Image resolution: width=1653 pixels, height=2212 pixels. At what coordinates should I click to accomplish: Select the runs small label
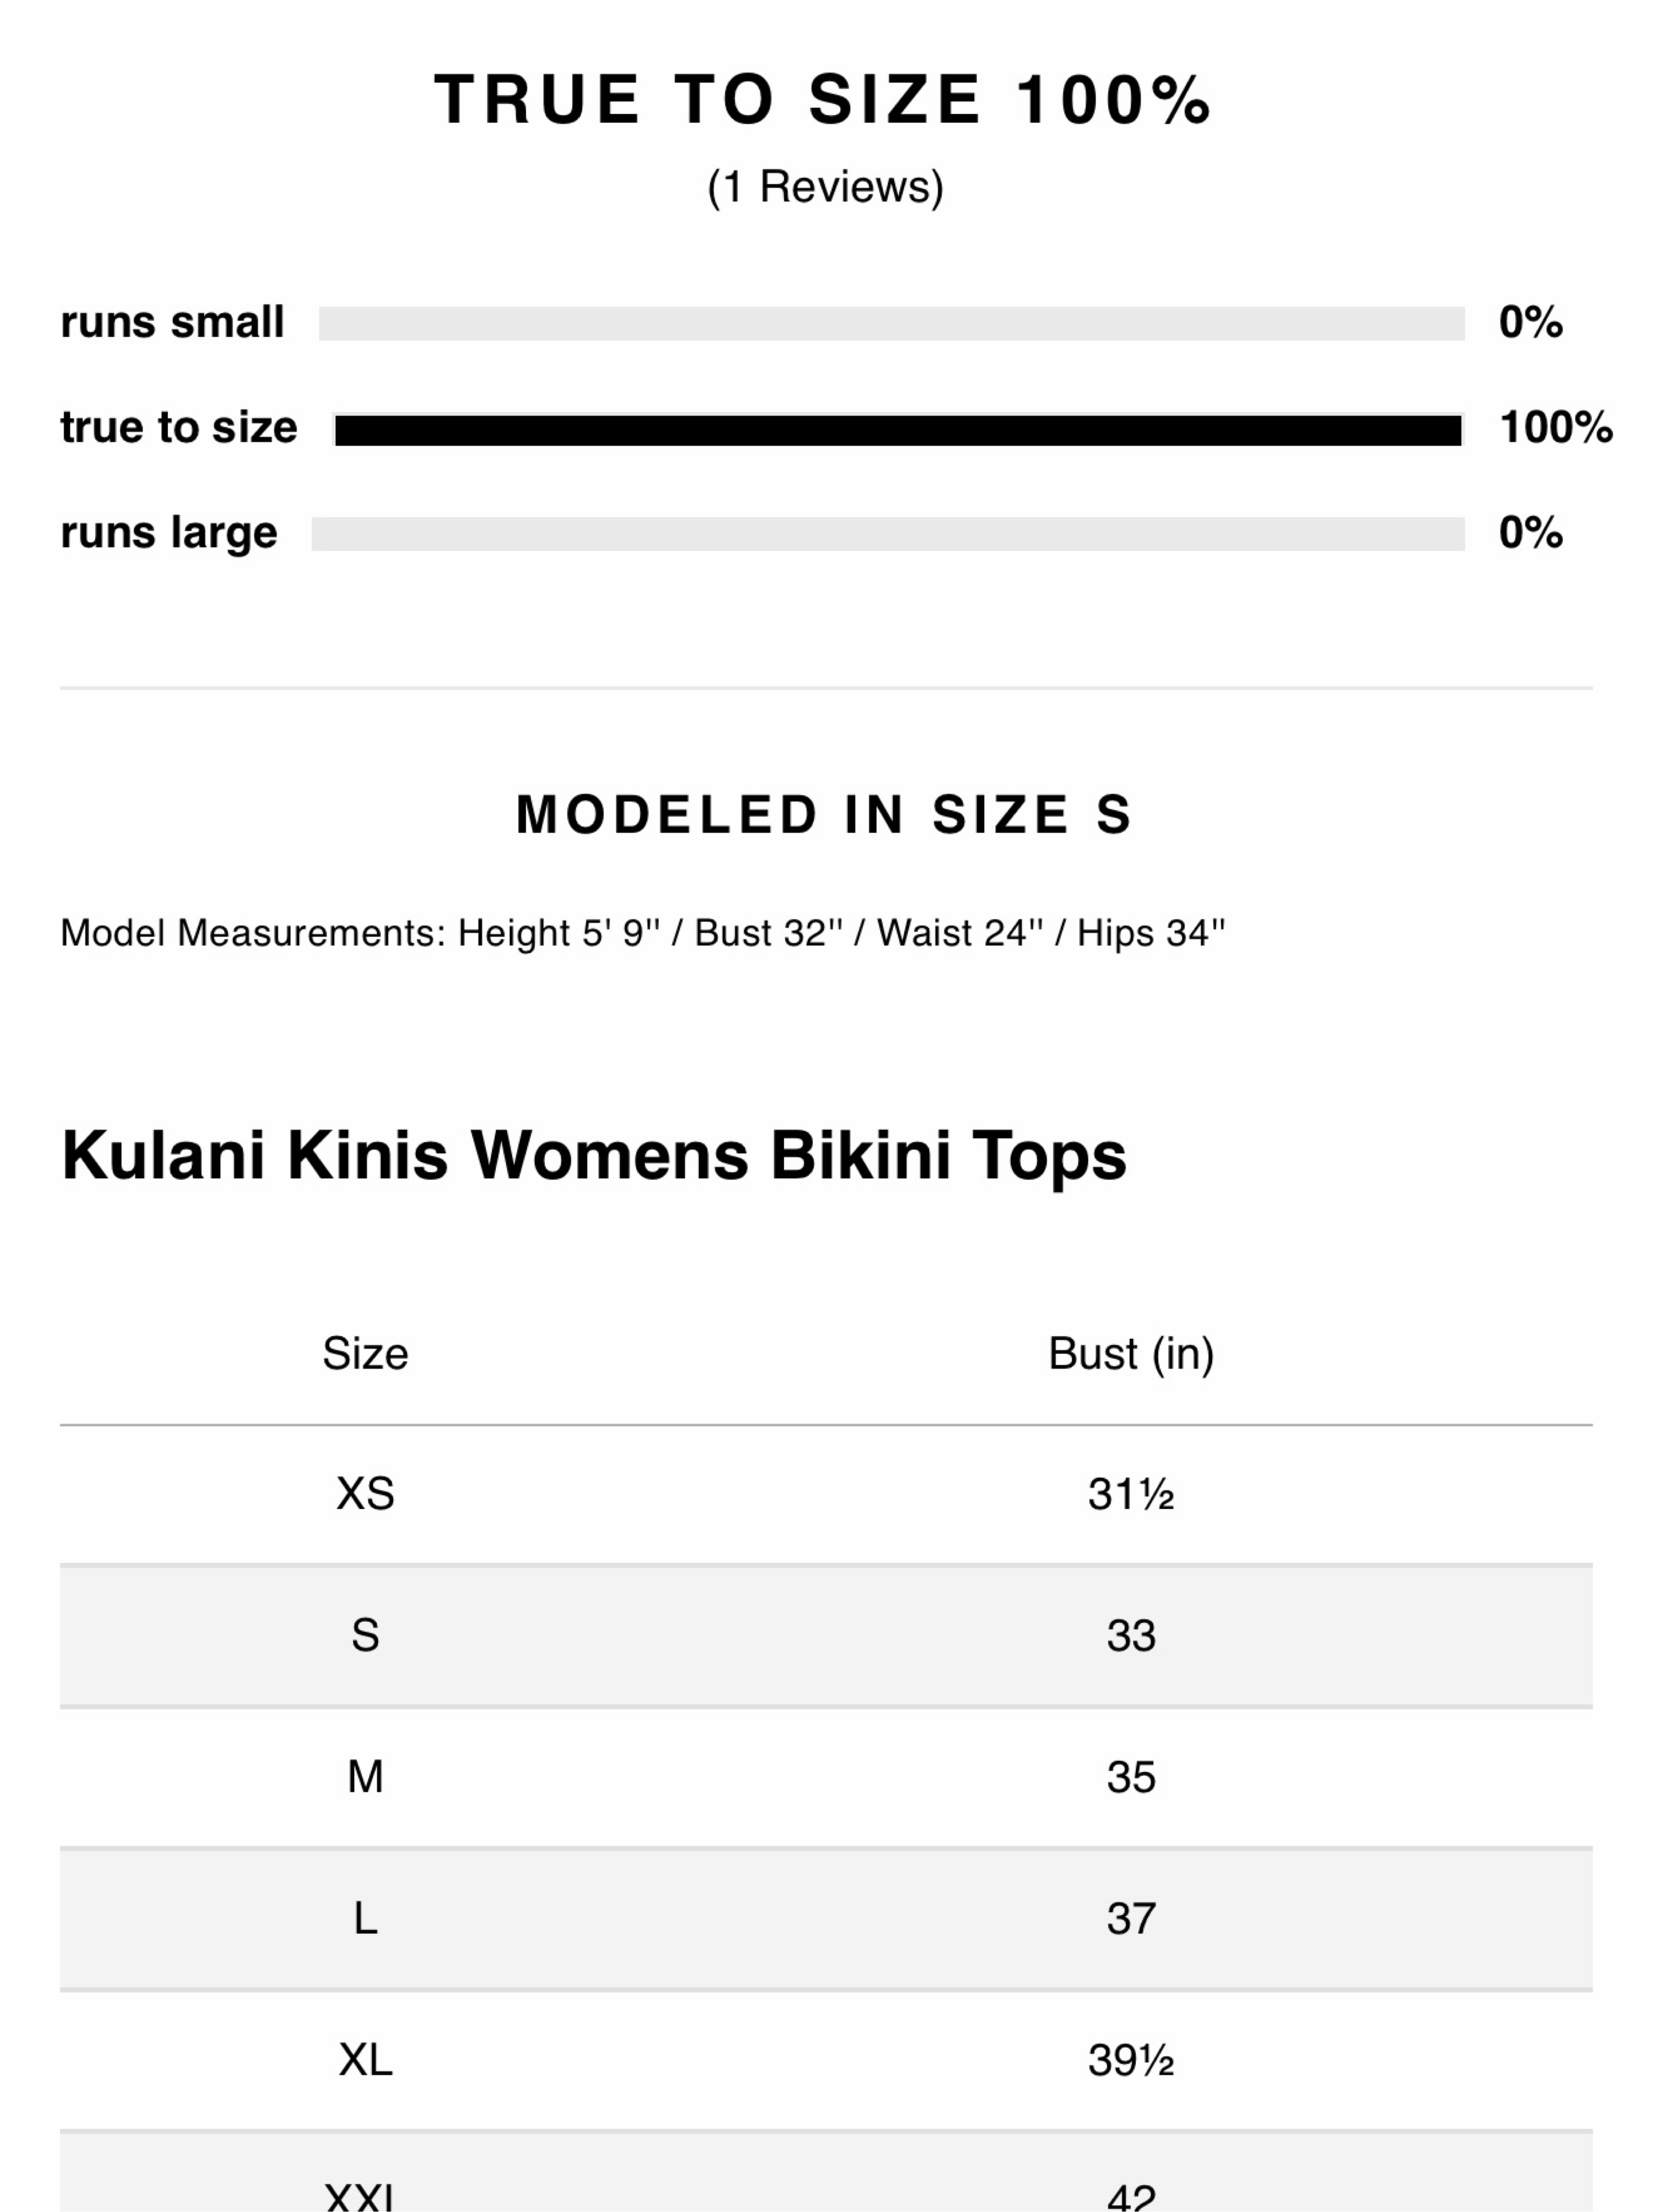click(x=172, y=322)
